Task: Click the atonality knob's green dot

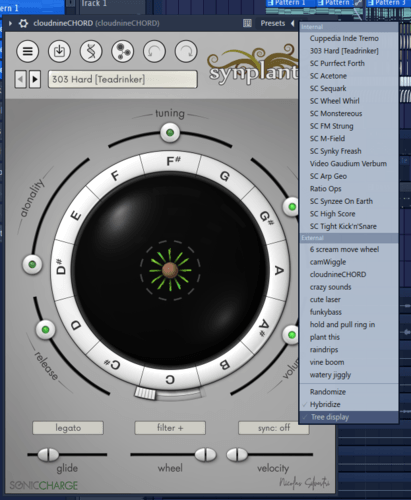Action: pos(32,265)
